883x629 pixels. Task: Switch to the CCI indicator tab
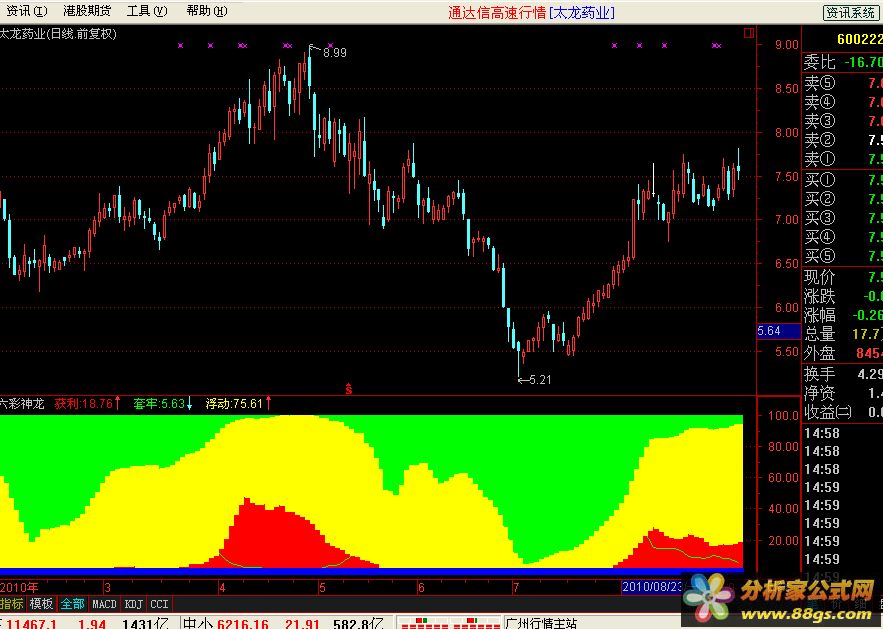(x=159, y=604)
